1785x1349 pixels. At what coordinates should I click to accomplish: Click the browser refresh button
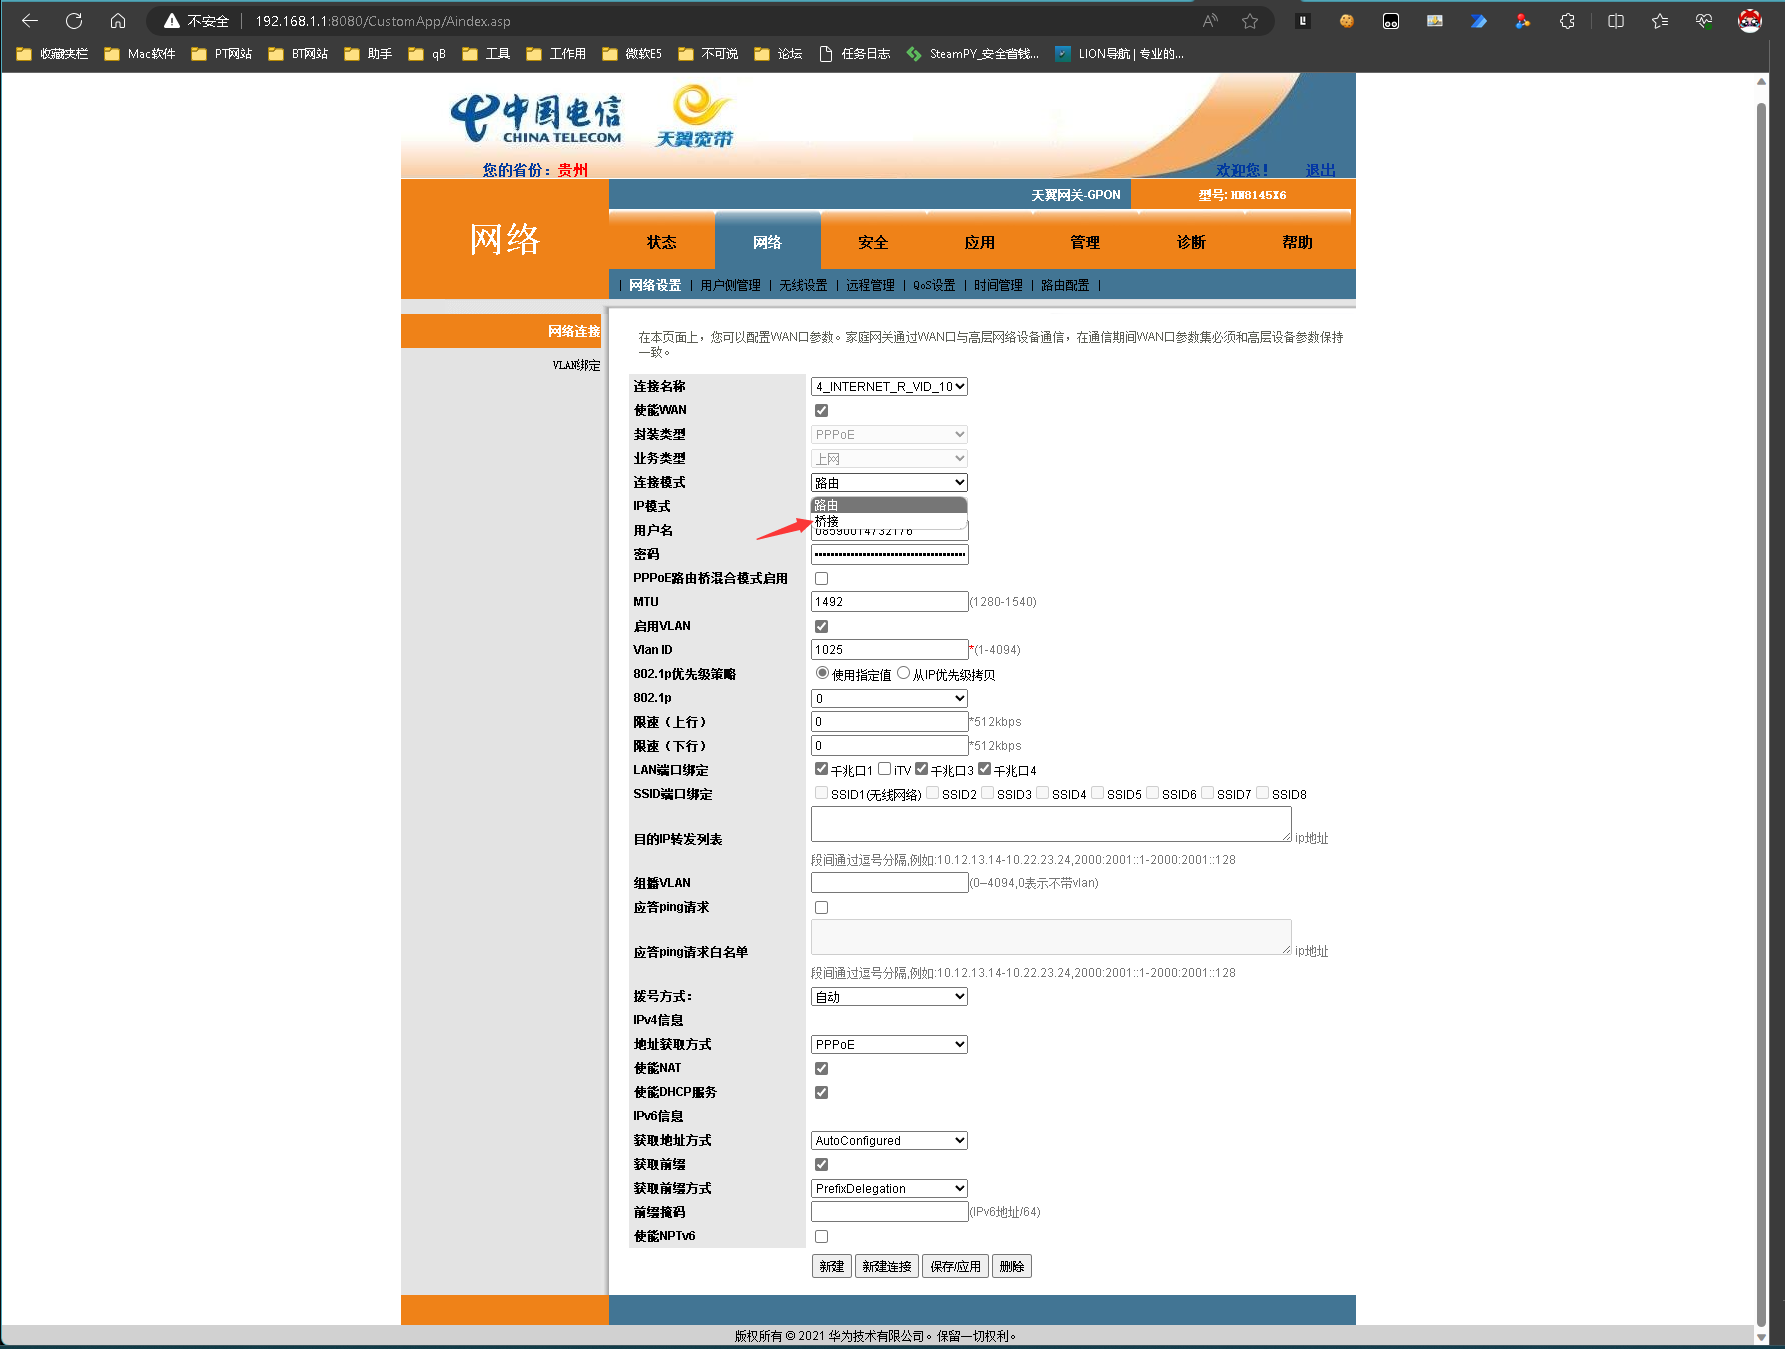click(x=74, y=21)
